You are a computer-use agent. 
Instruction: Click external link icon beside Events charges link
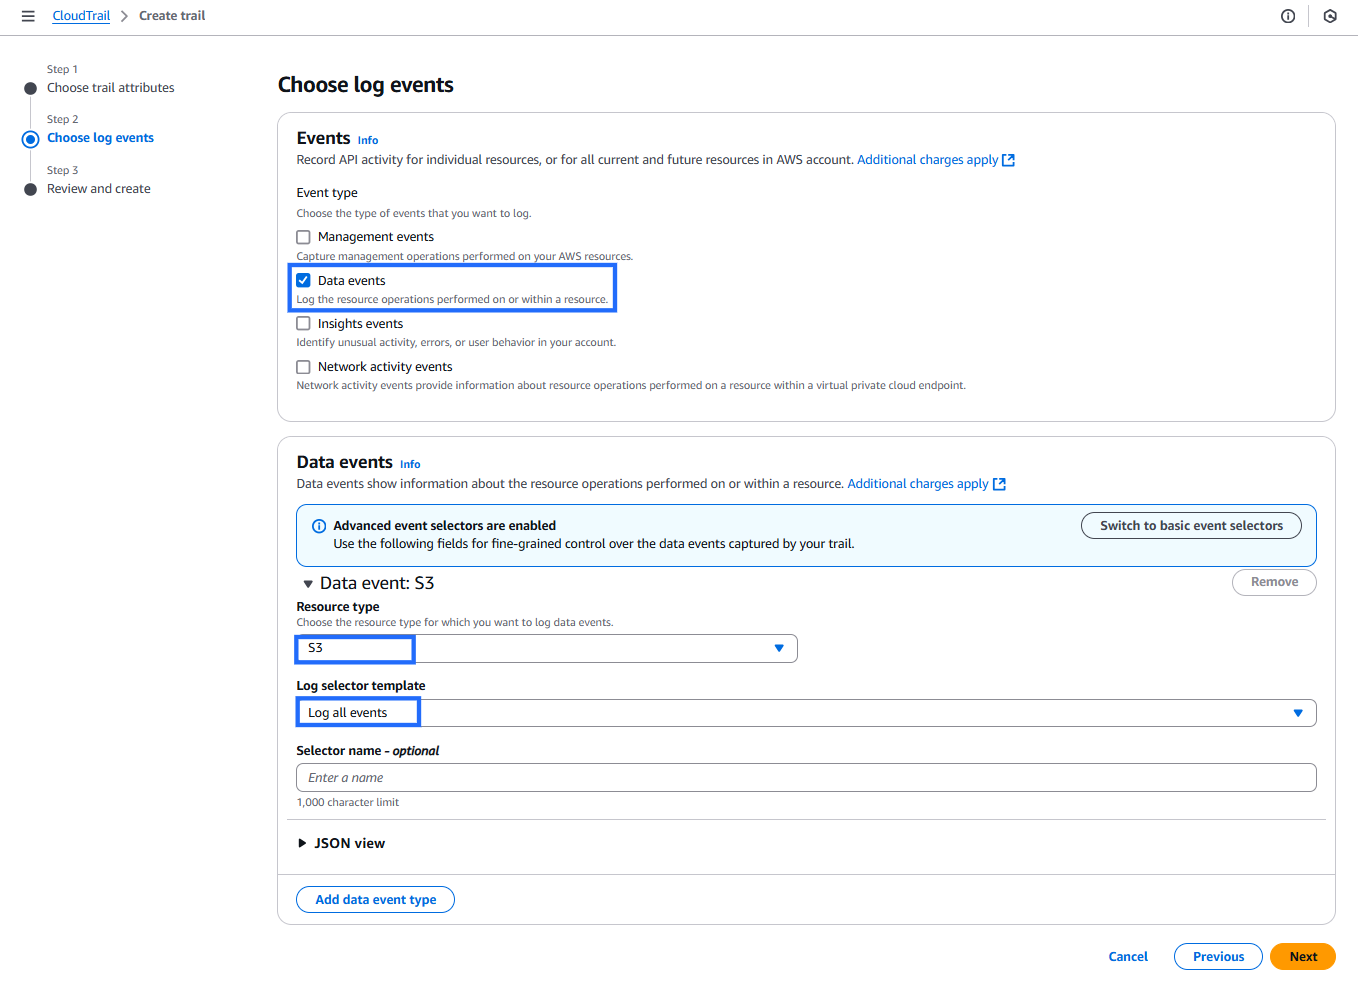tap(1009, 160)
